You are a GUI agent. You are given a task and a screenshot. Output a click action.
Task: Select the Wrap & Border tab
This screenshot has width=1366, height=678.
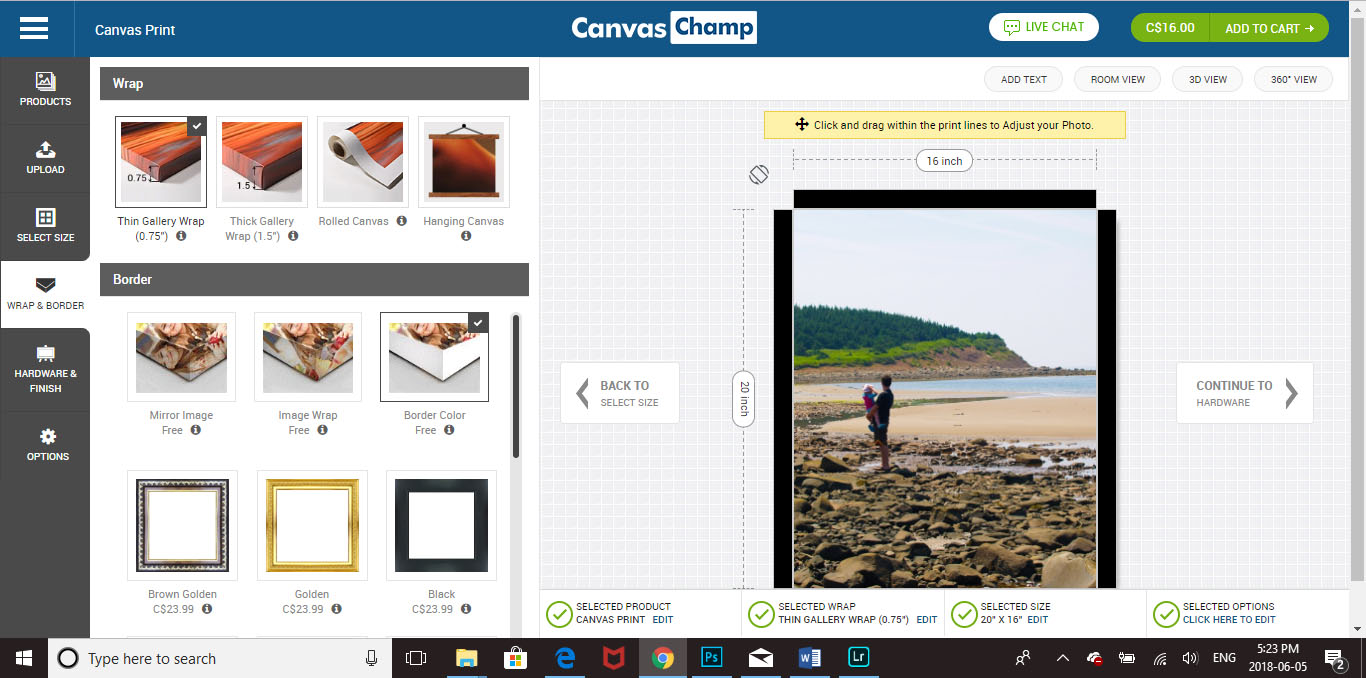click(45, 294)
